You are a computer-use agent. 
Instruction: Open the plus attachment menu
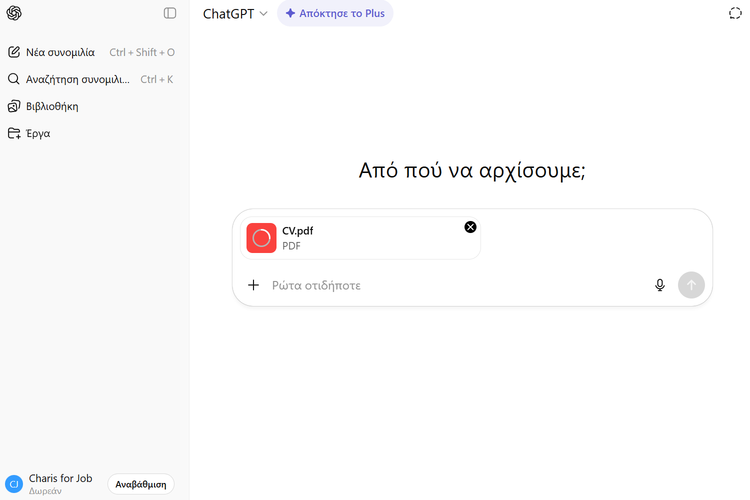(253, 285)
